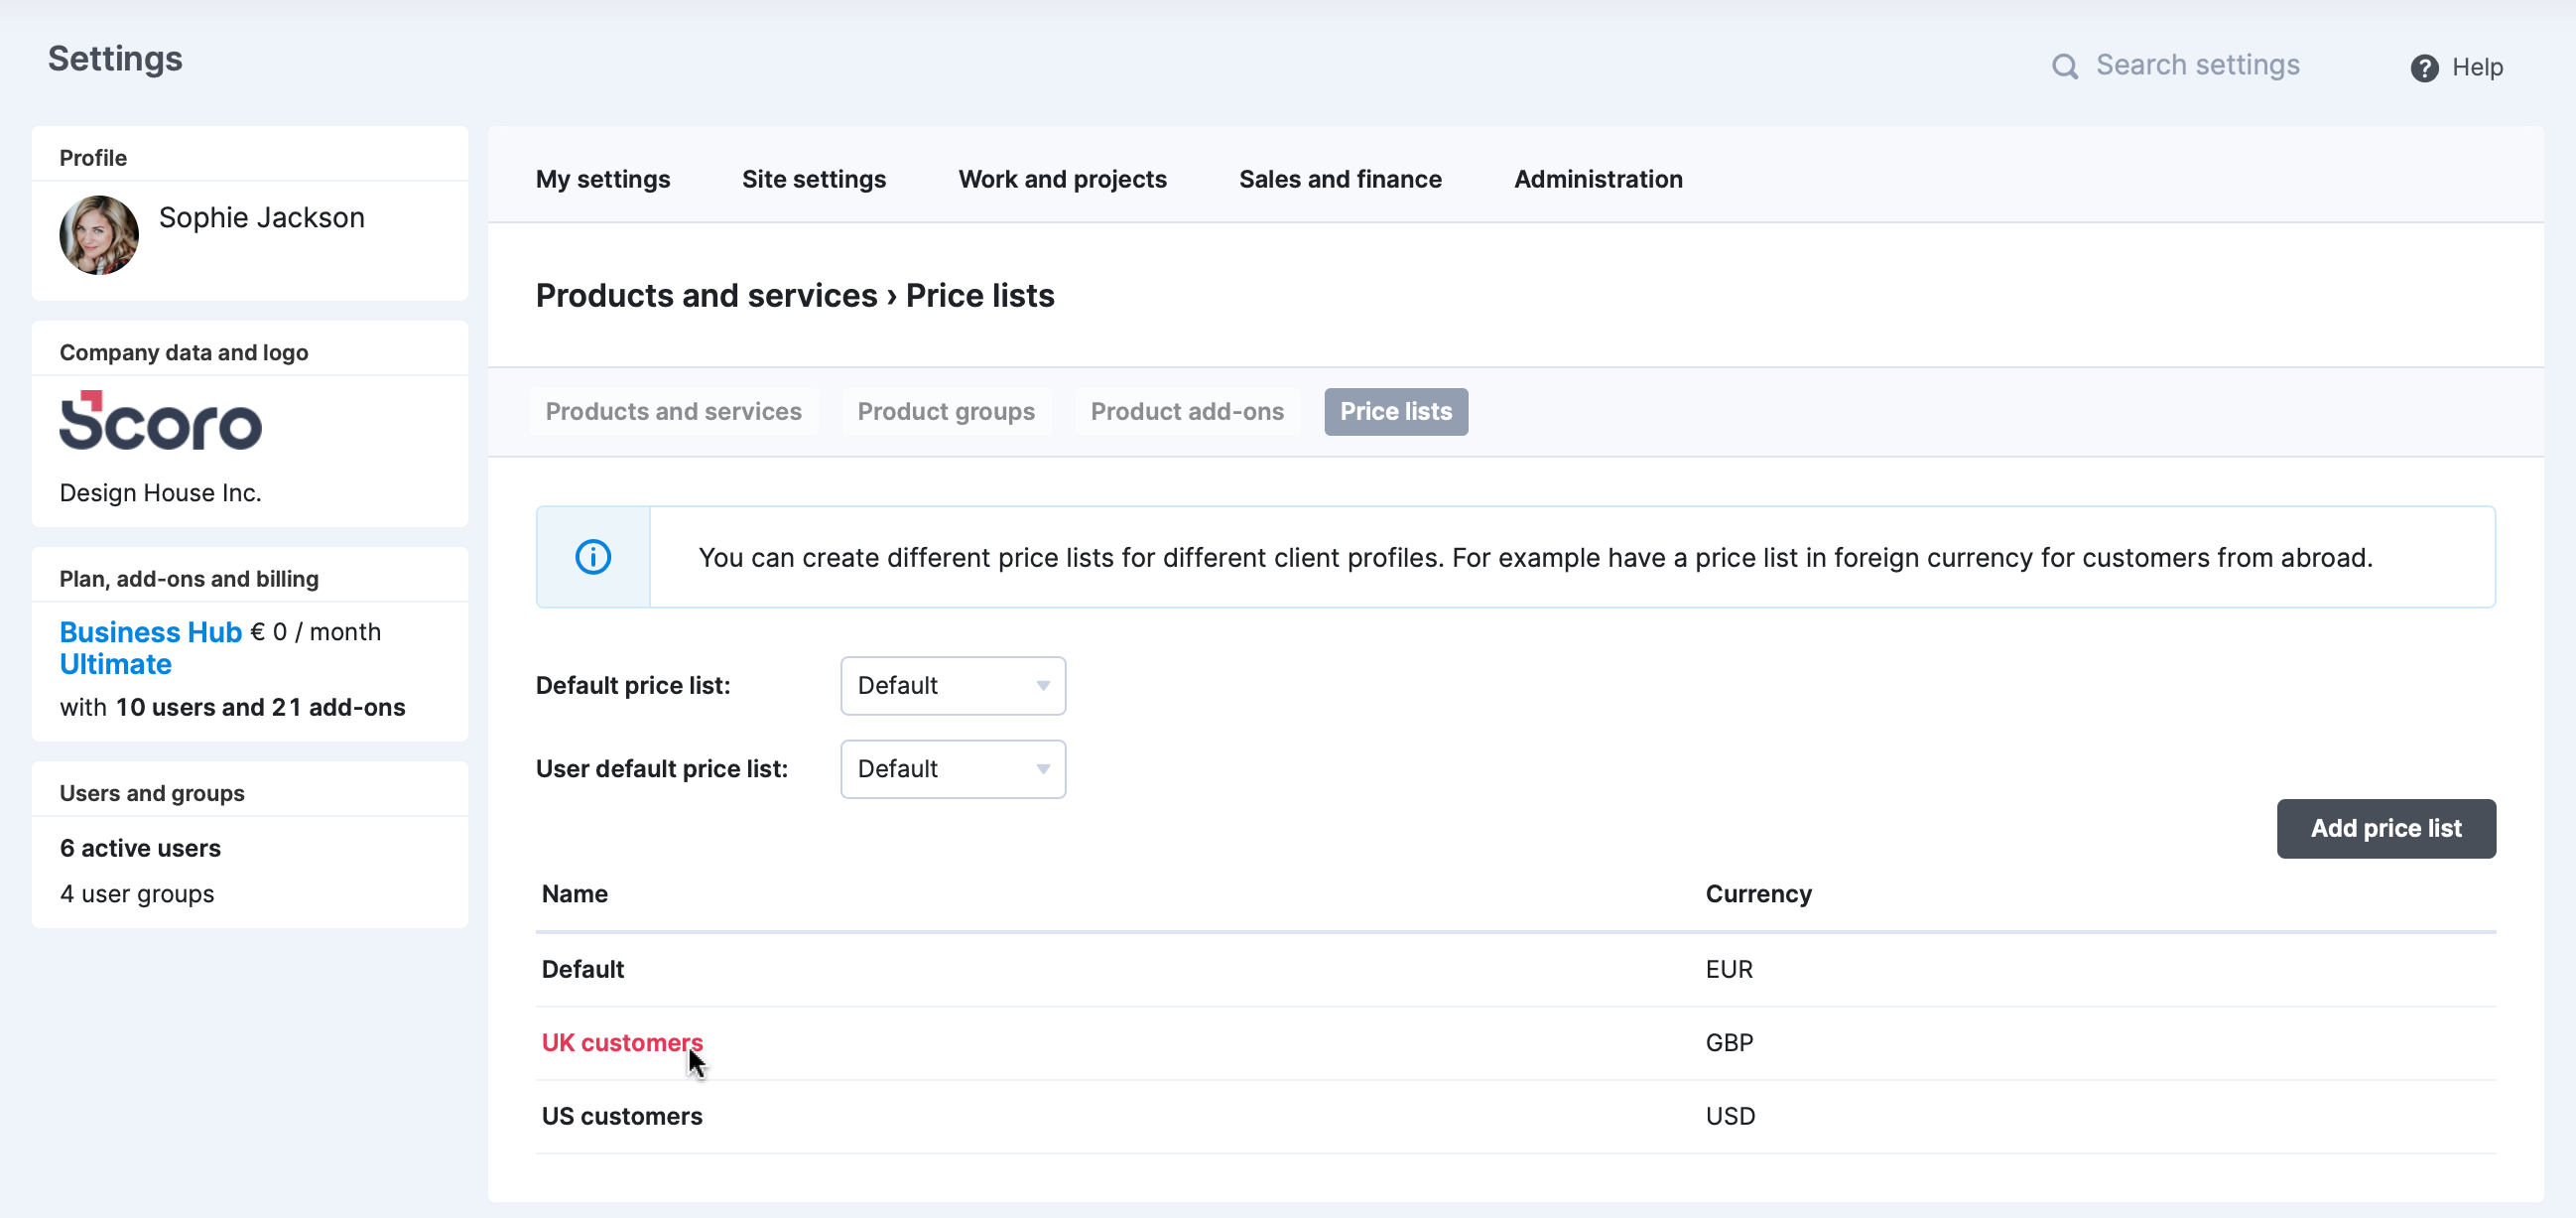Click the Settings page title
The width and height of the screenshot is (2576, 1218).
click(115, 59)
